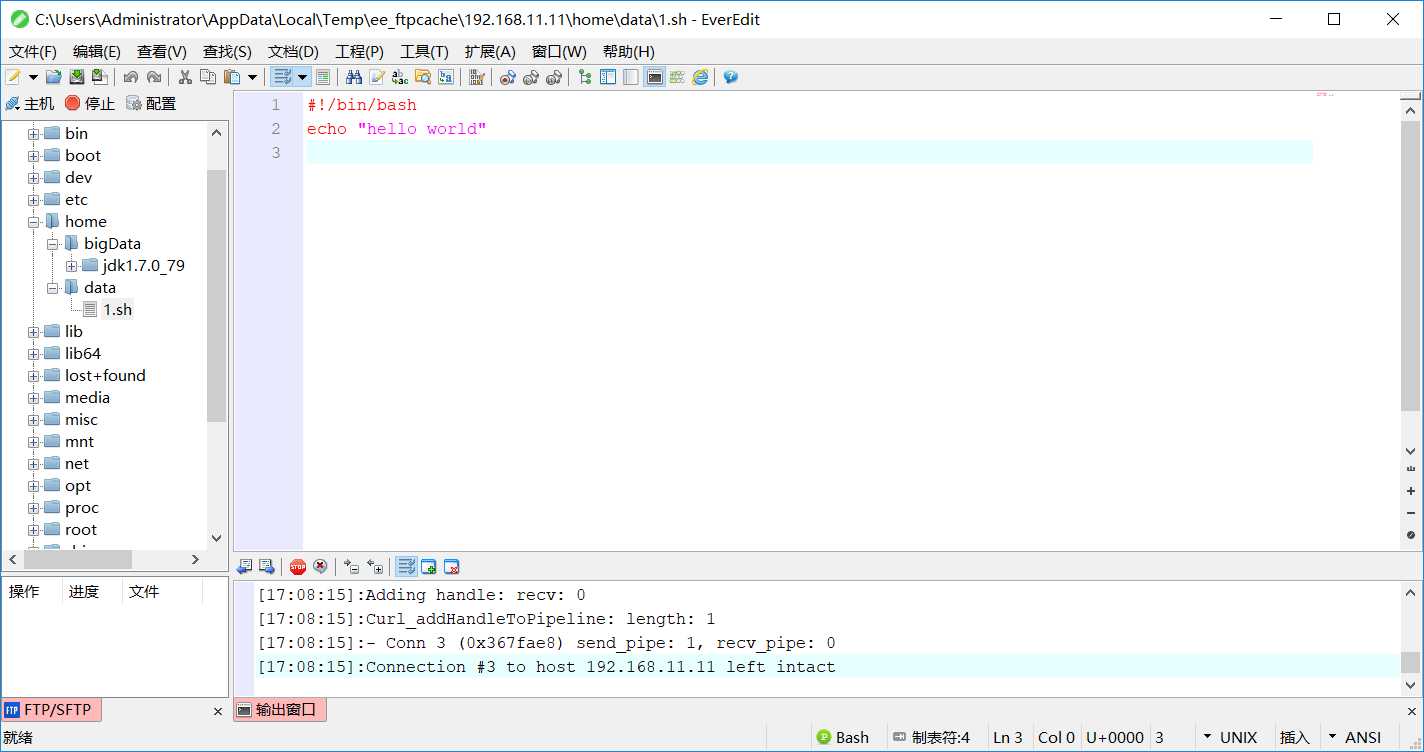Open the 查找(S) menu
Screen dimensions: 1424x752
[x=227, y=51]
